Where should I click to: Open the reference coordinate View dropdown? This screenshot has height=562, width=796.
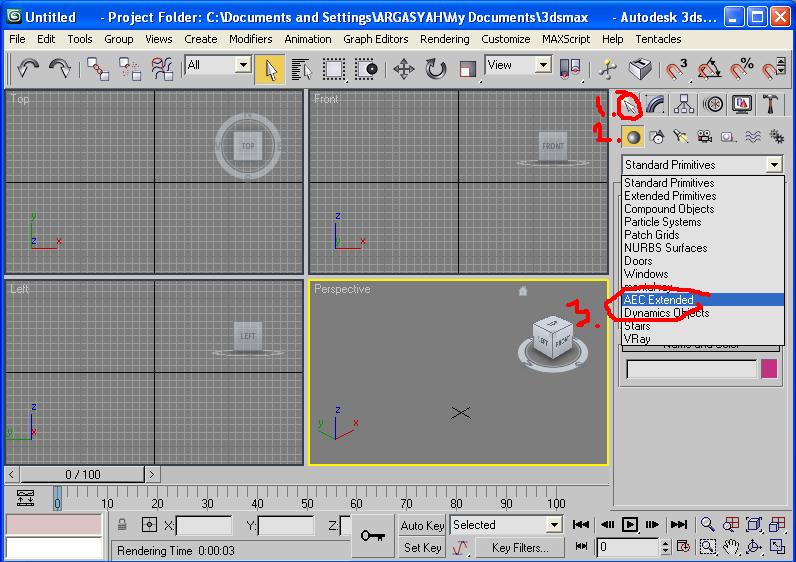[543, 65]
